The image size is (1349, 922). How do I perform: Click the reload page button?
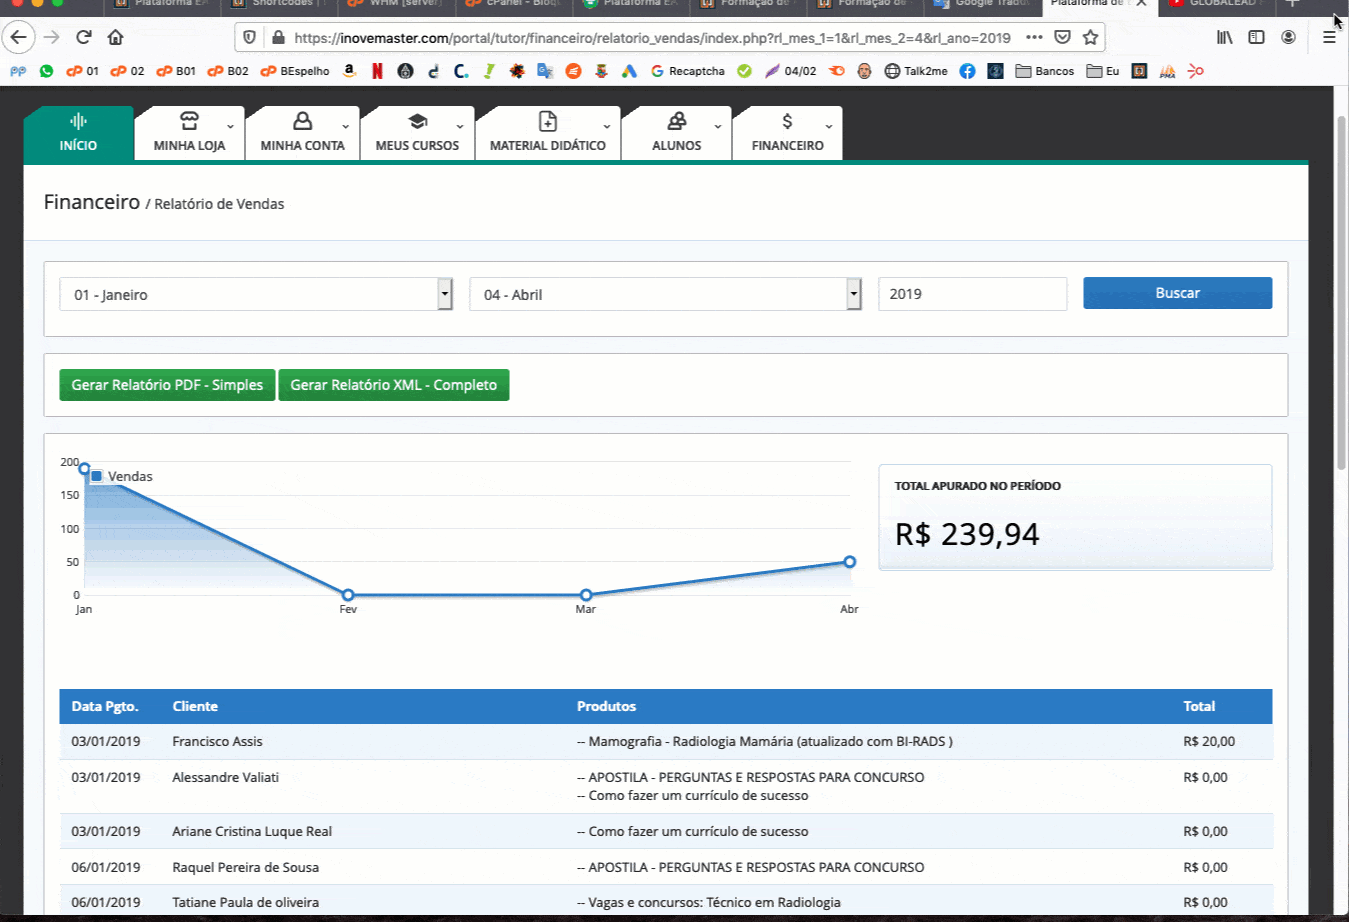[84, 37]
